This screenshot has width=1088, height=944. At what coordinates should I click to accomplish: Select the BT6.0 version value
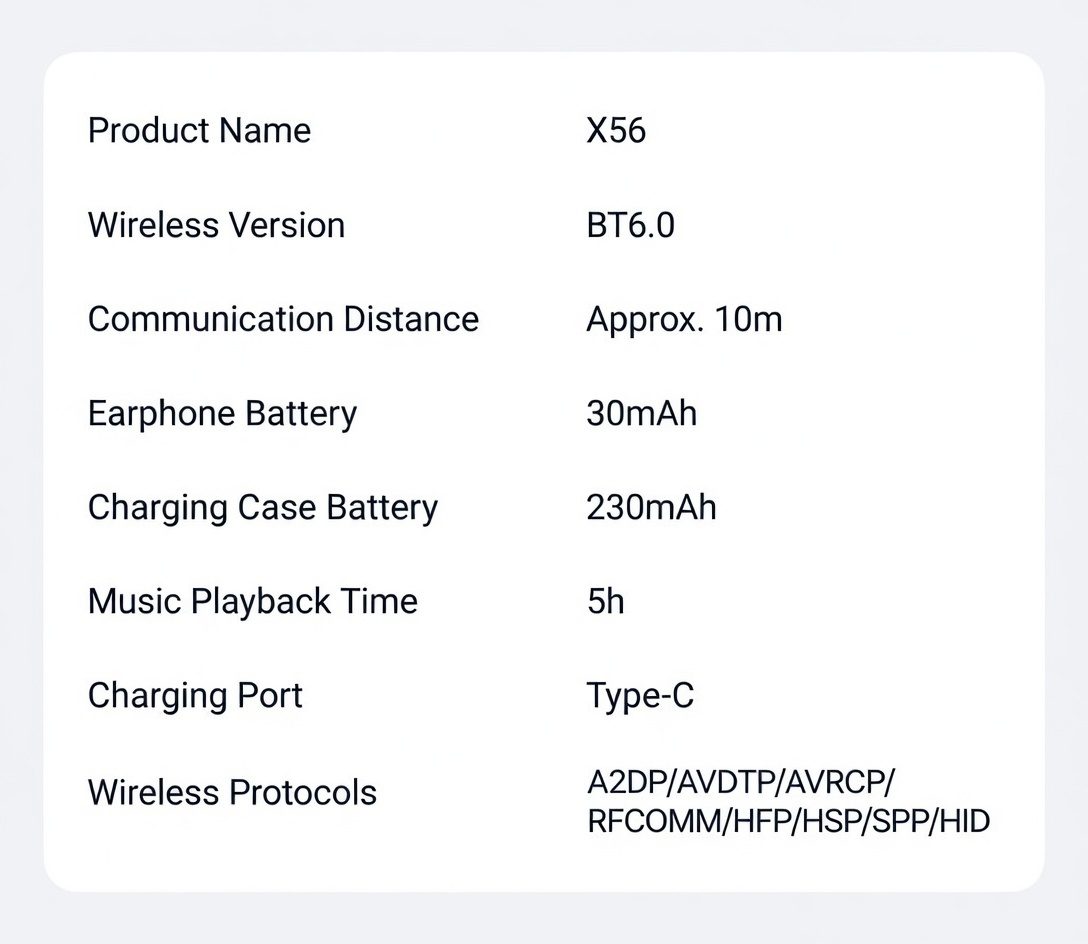[630, 225]
